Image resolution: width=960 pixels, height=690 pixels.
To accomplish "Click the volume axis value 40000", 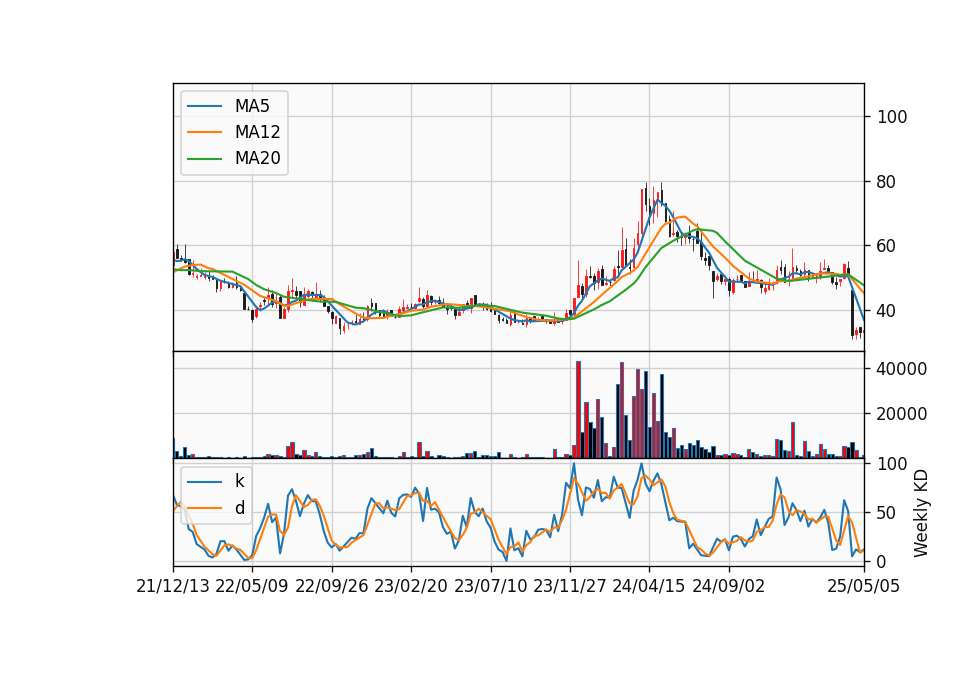I will pos(901,369).
